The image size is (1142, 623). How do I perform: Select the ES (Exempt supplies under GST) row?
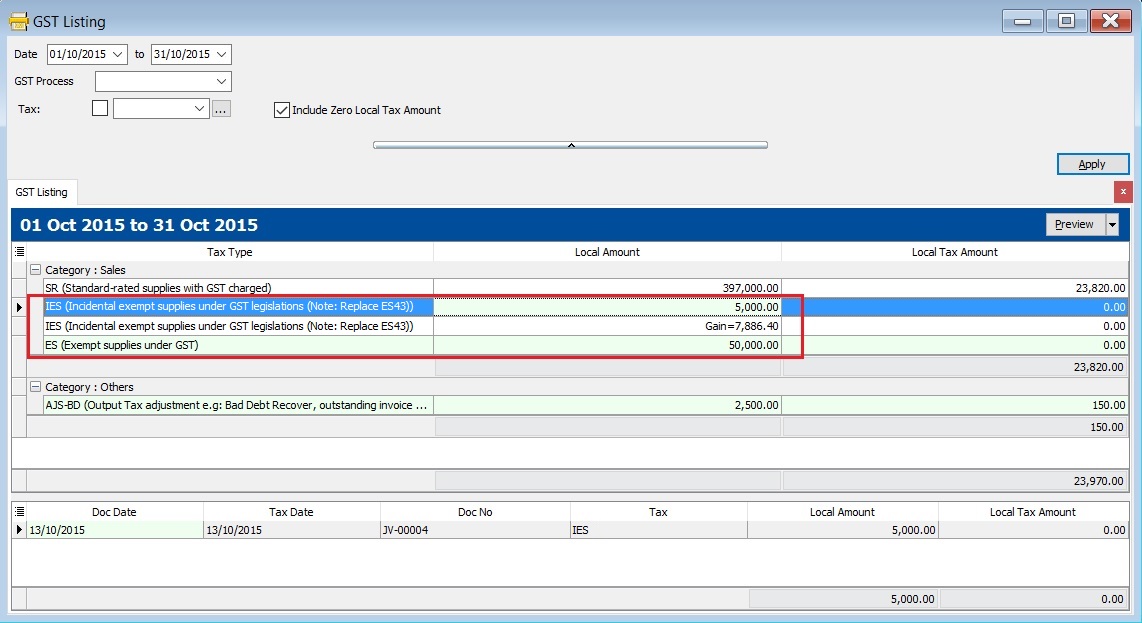tap(238, 345)
